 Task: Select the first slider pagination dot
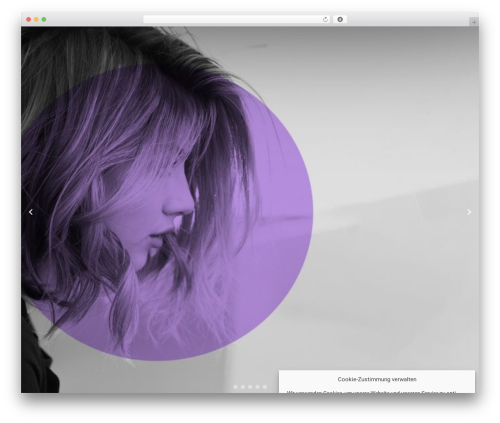click(x=235, y=387)
